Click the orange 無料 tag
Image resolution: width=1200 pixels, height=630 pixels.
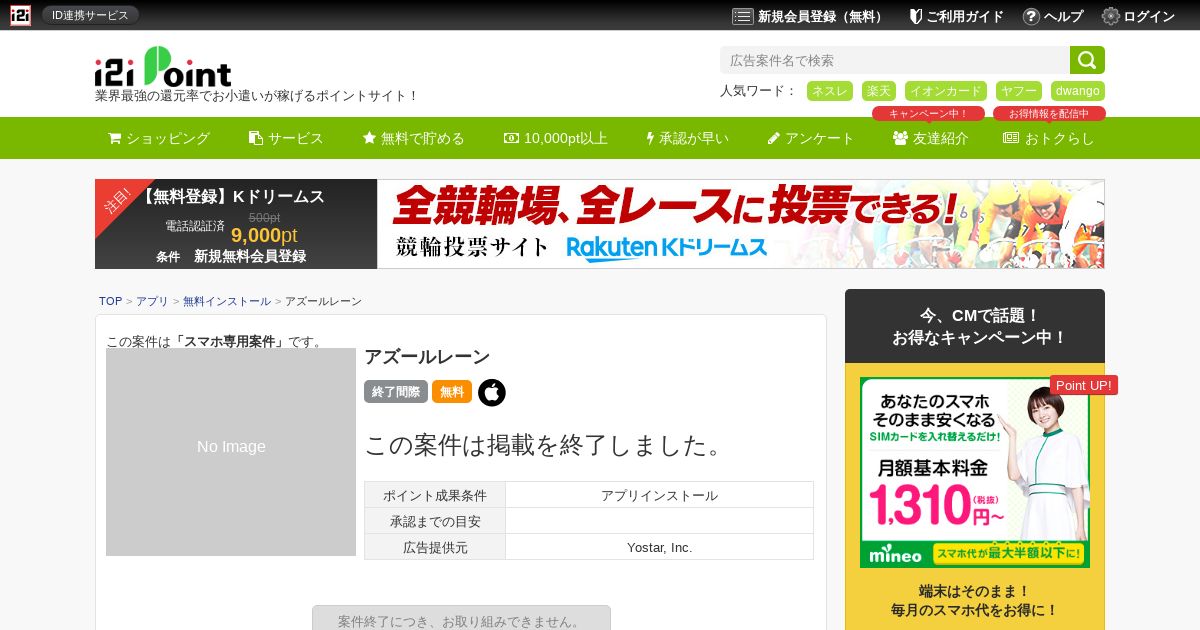click(x=452, y=392)
